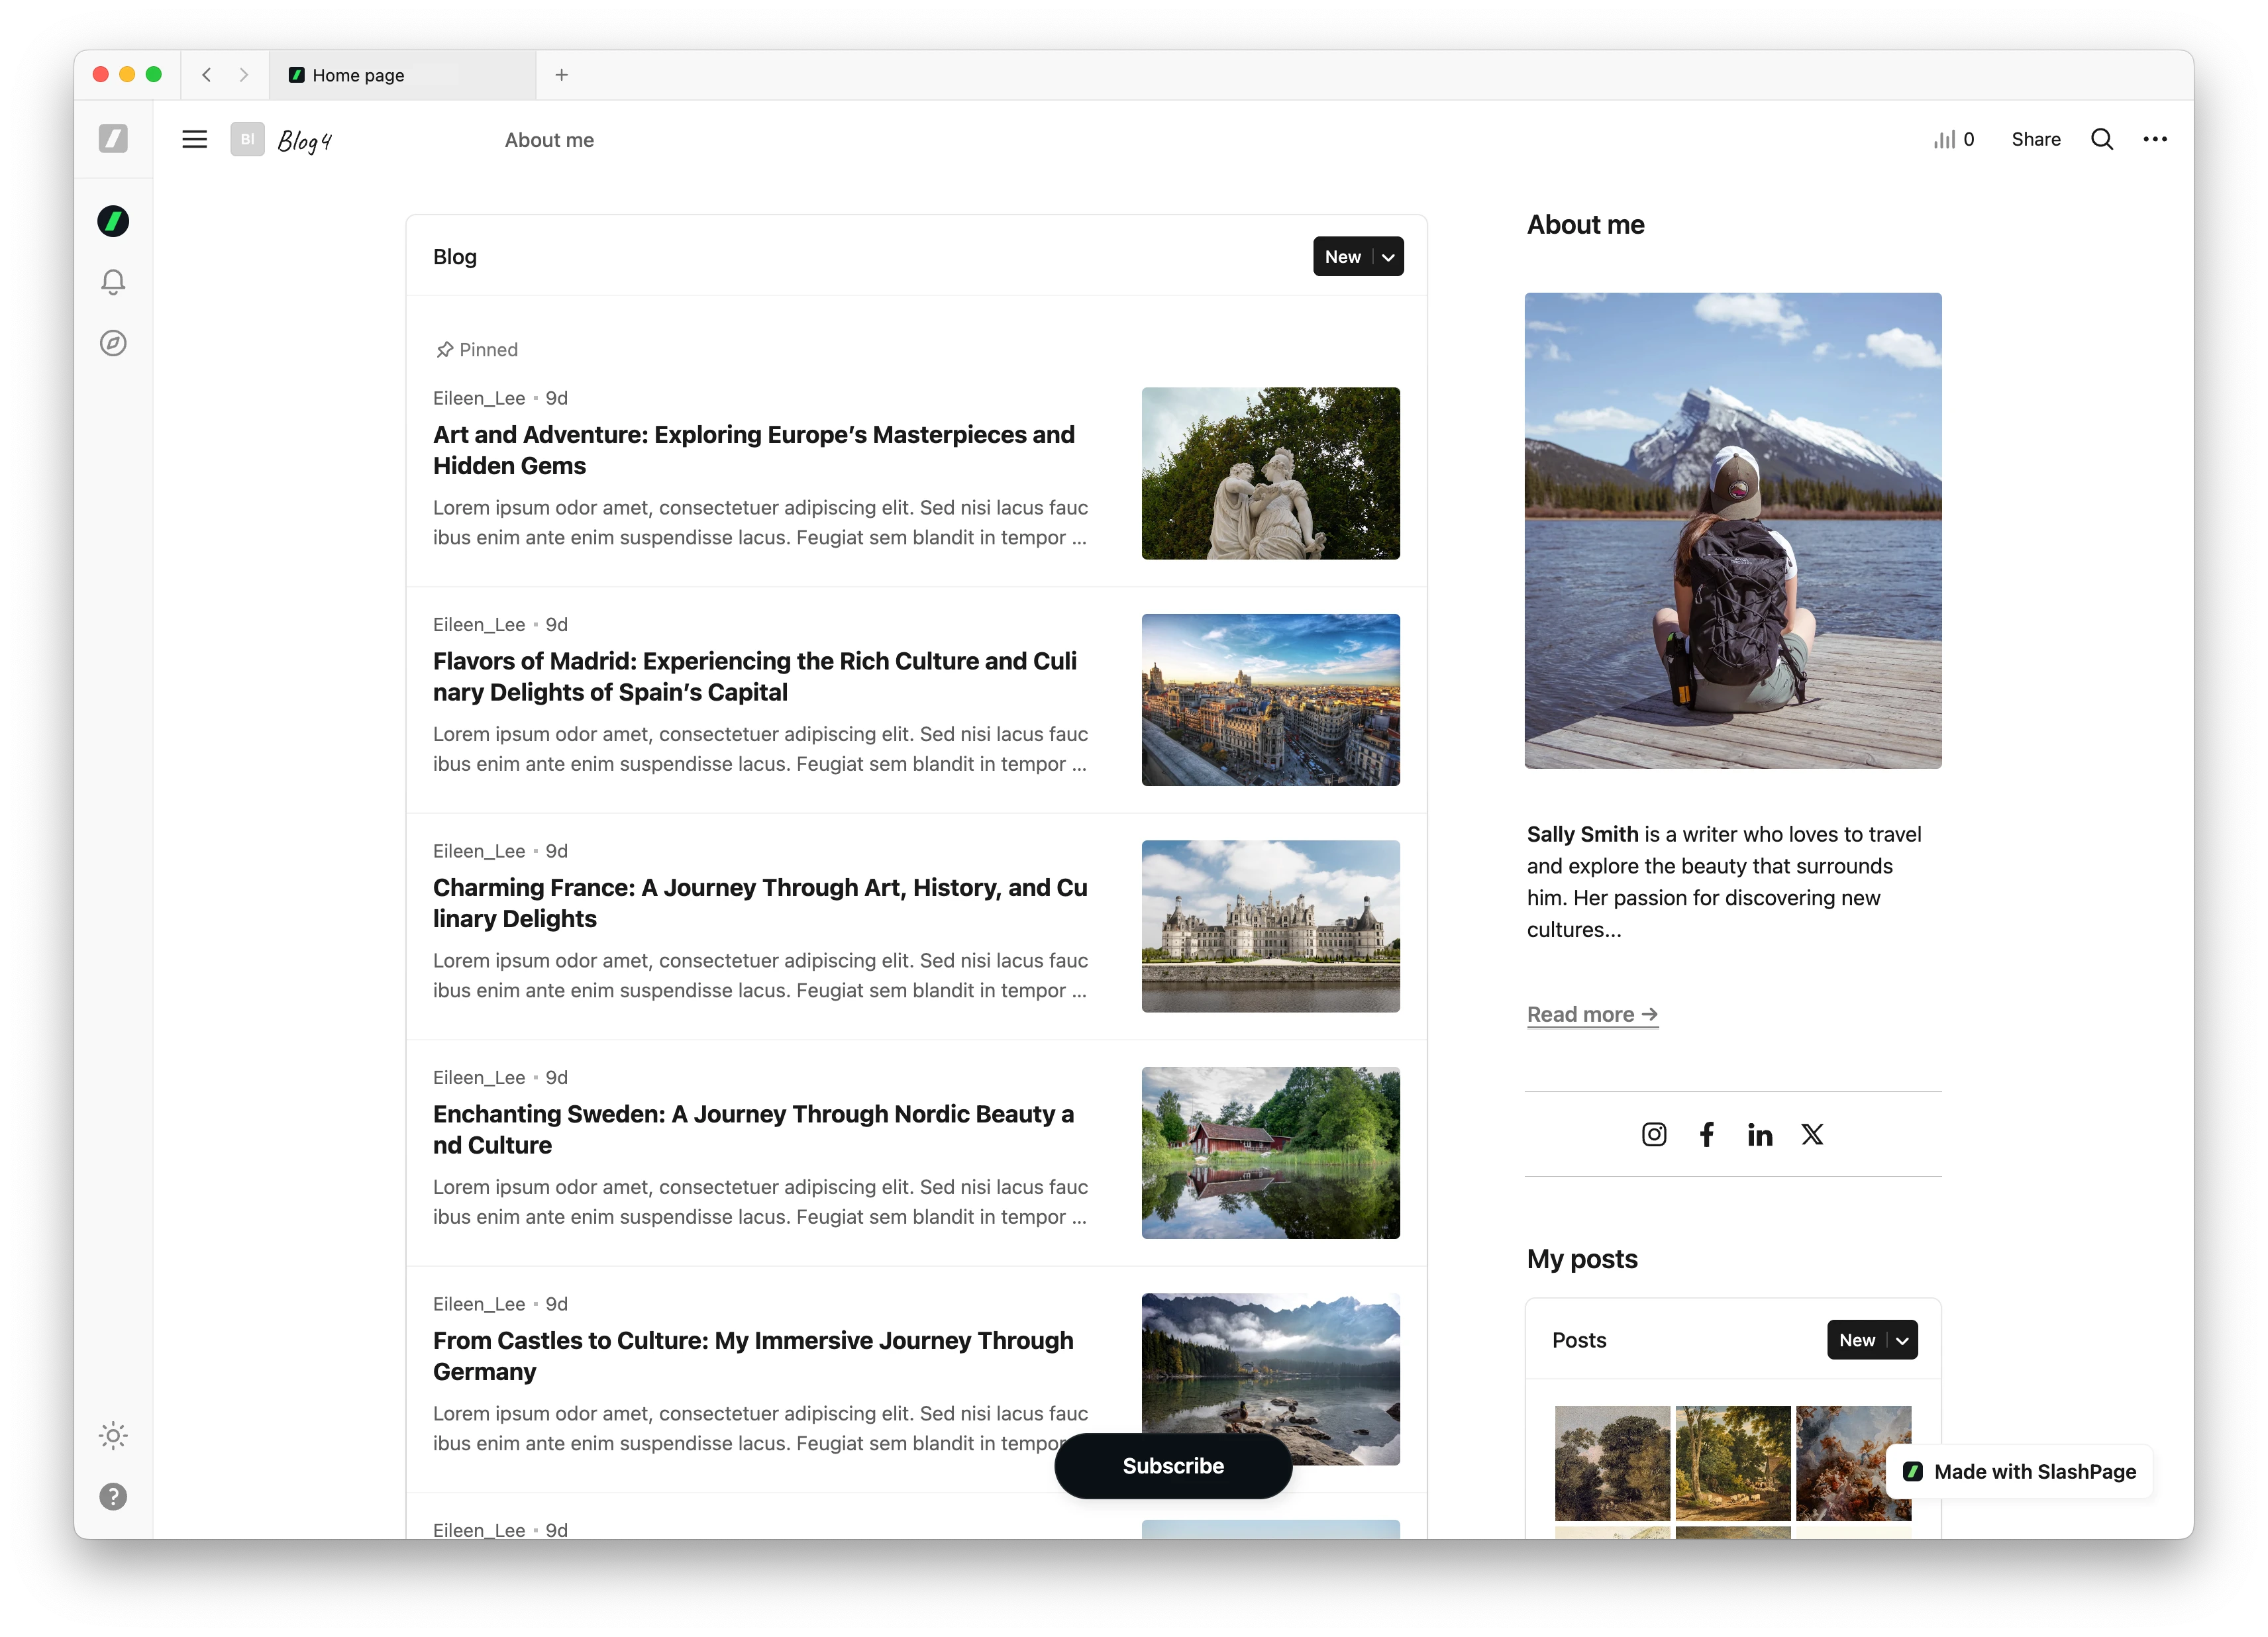Open the help question mark icon
This screenshot has width=2268, height=1637.
coord(113,1496)
